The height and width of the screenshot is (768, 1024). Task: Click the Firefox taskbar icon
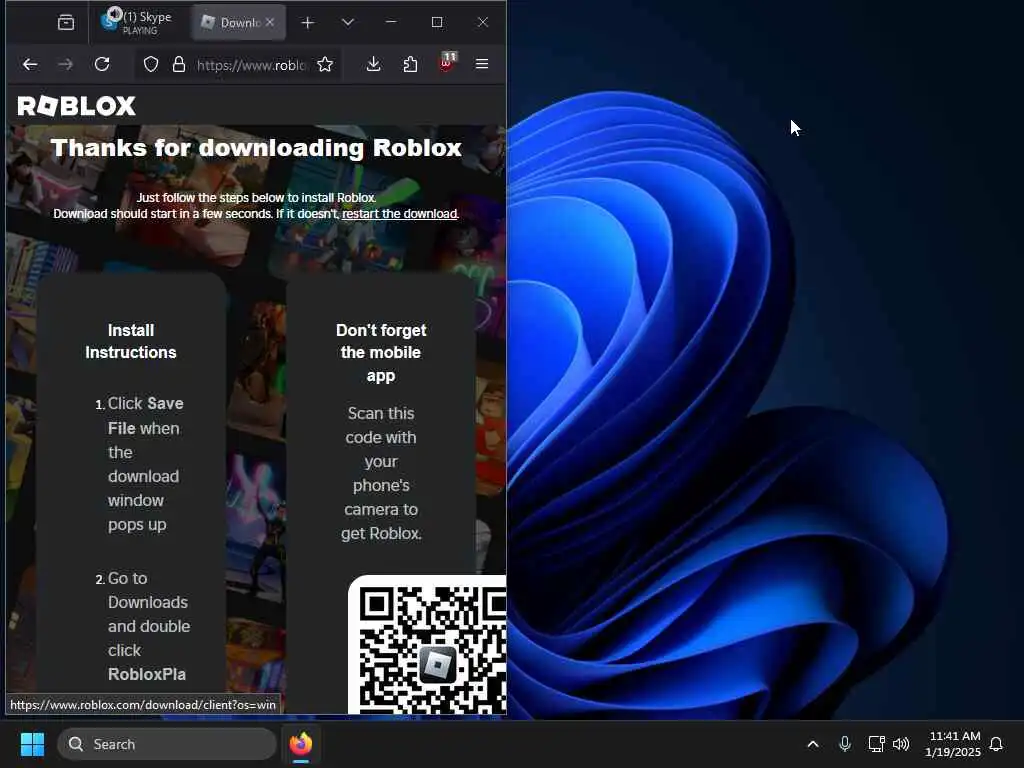point(301,744)
